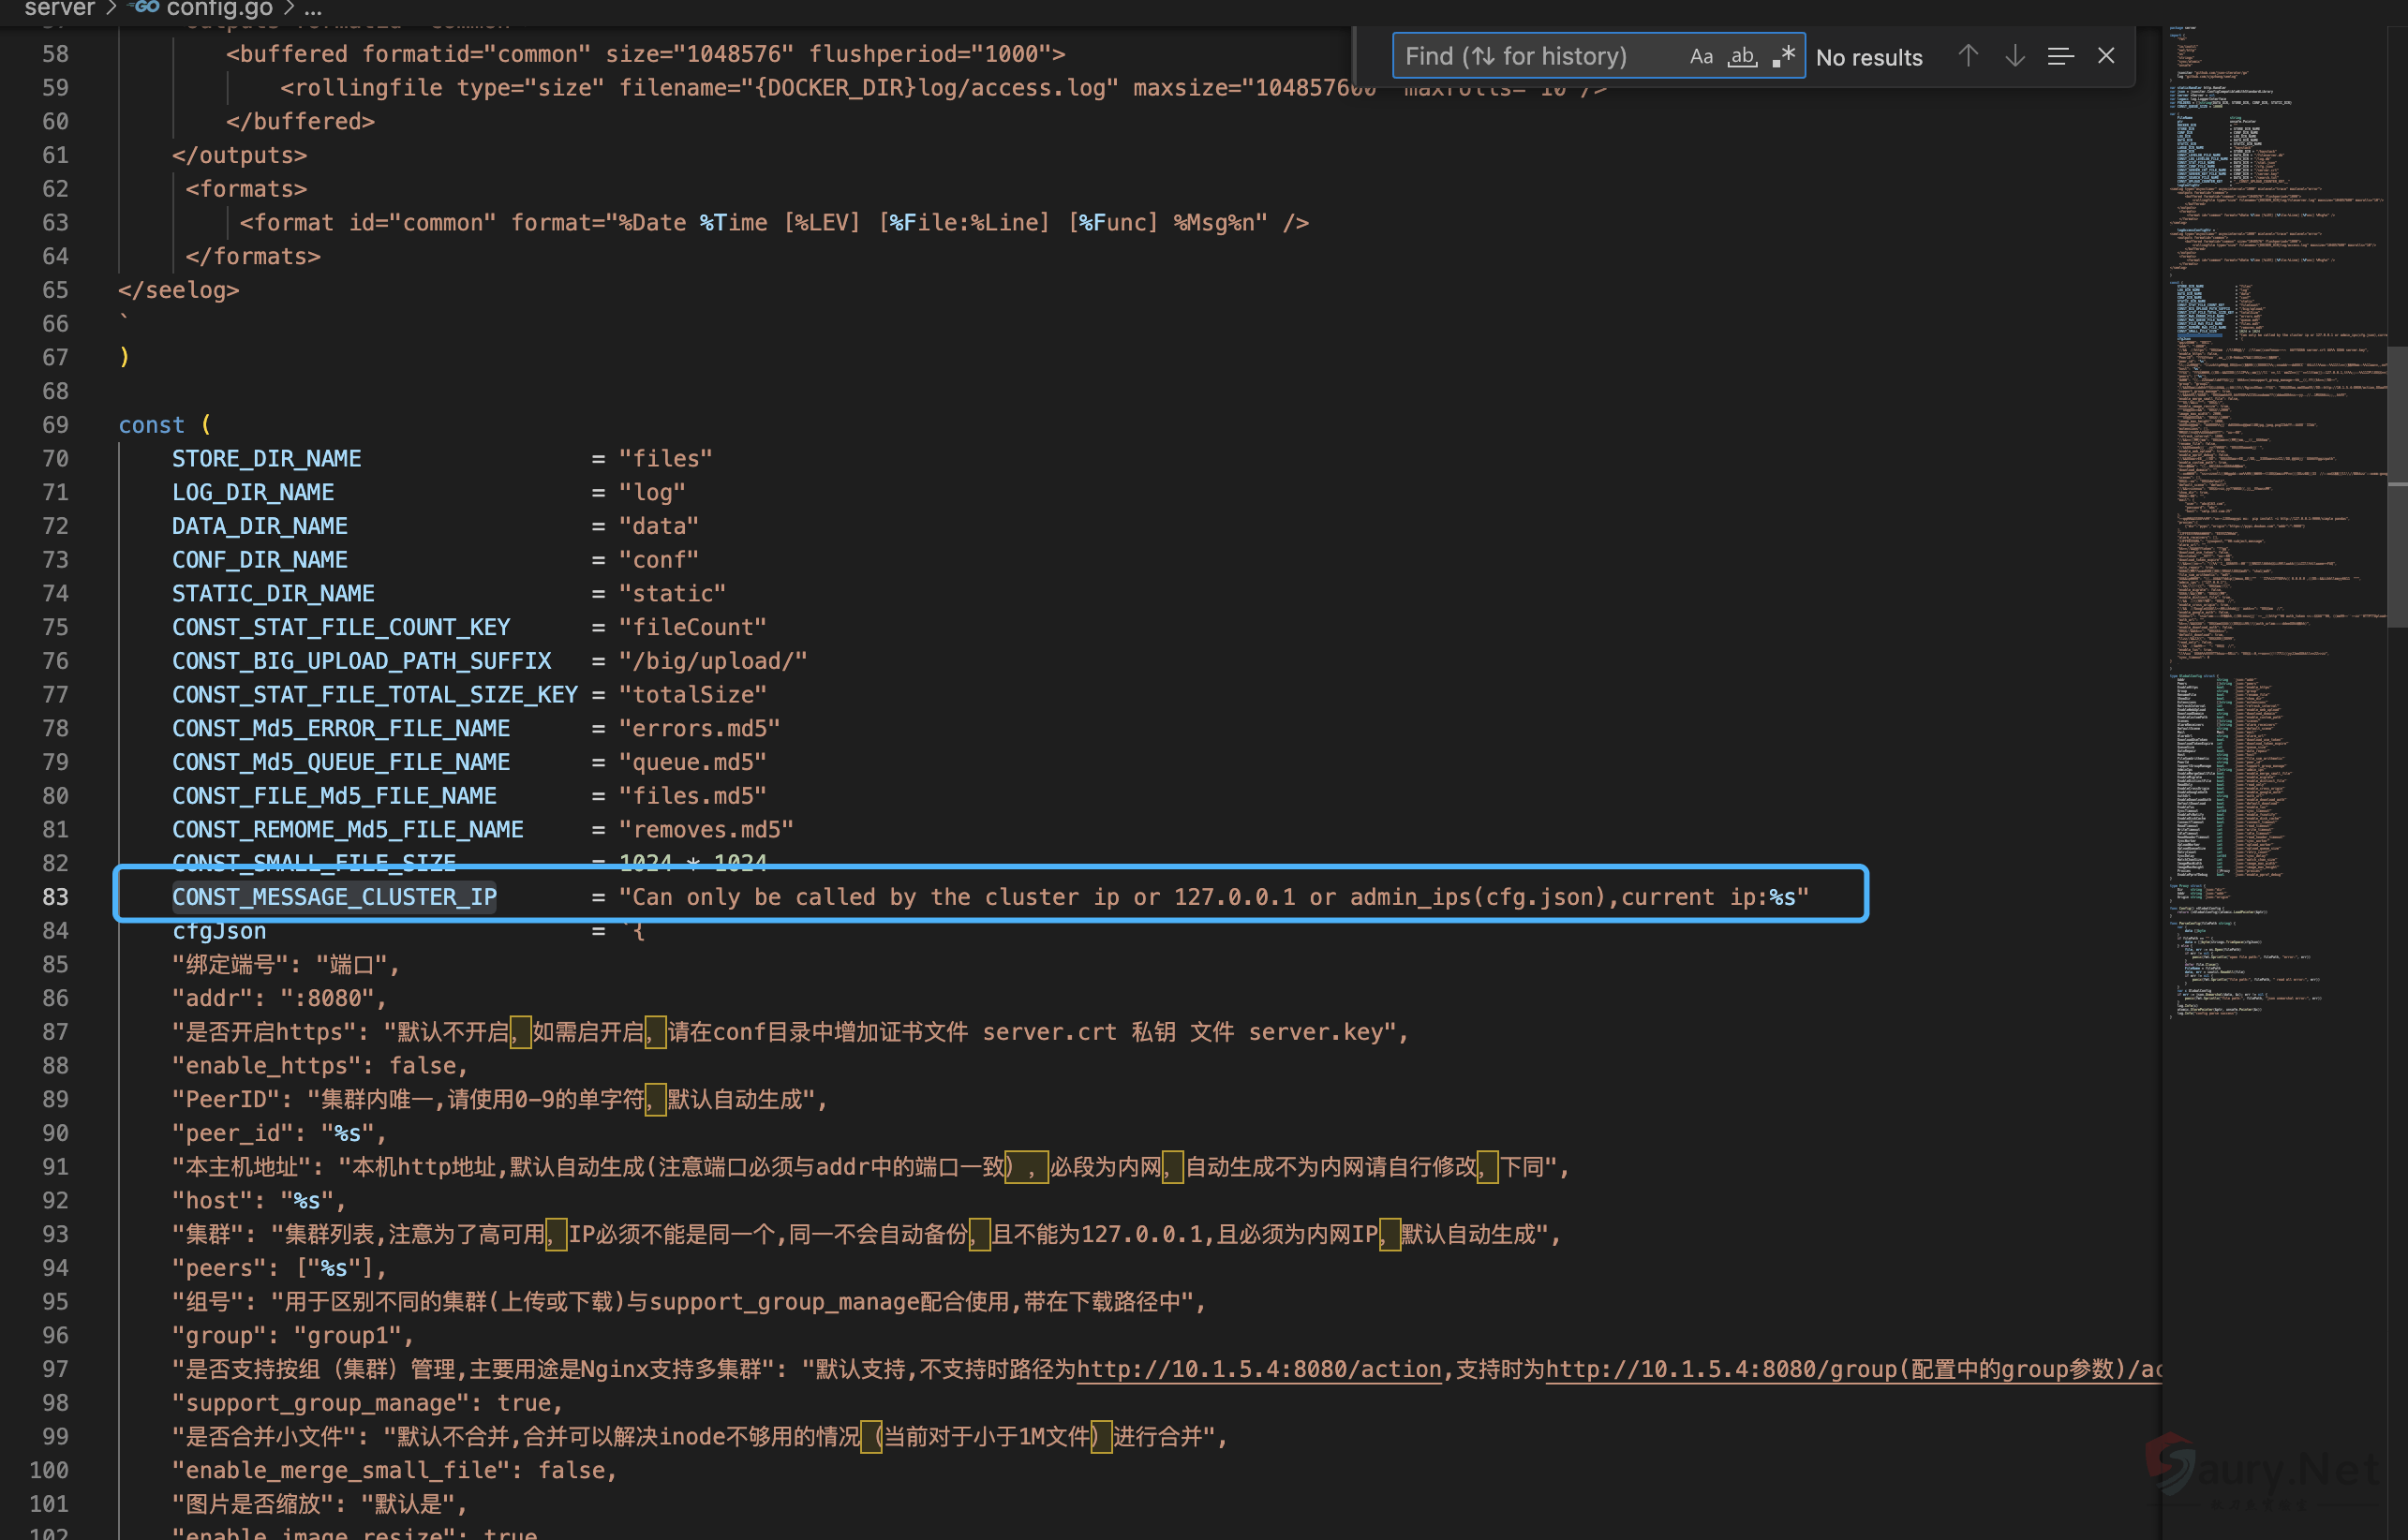Open the http://10.1.5.4:8080/action link

coord(1258,1369)
